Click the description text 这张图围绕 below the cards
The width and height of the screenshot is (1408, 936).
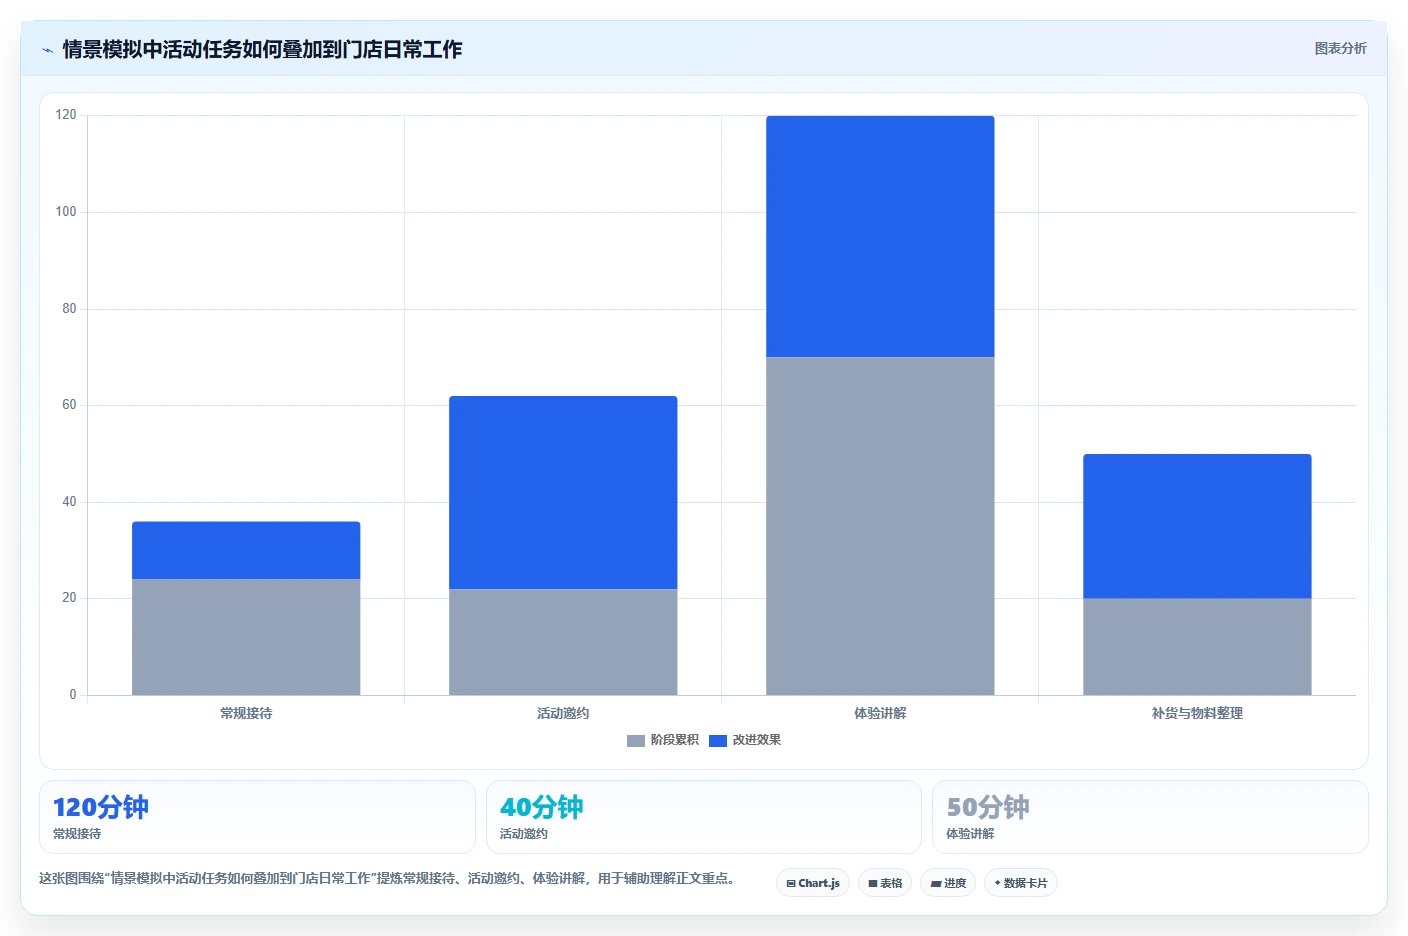[x=388, y=878]
